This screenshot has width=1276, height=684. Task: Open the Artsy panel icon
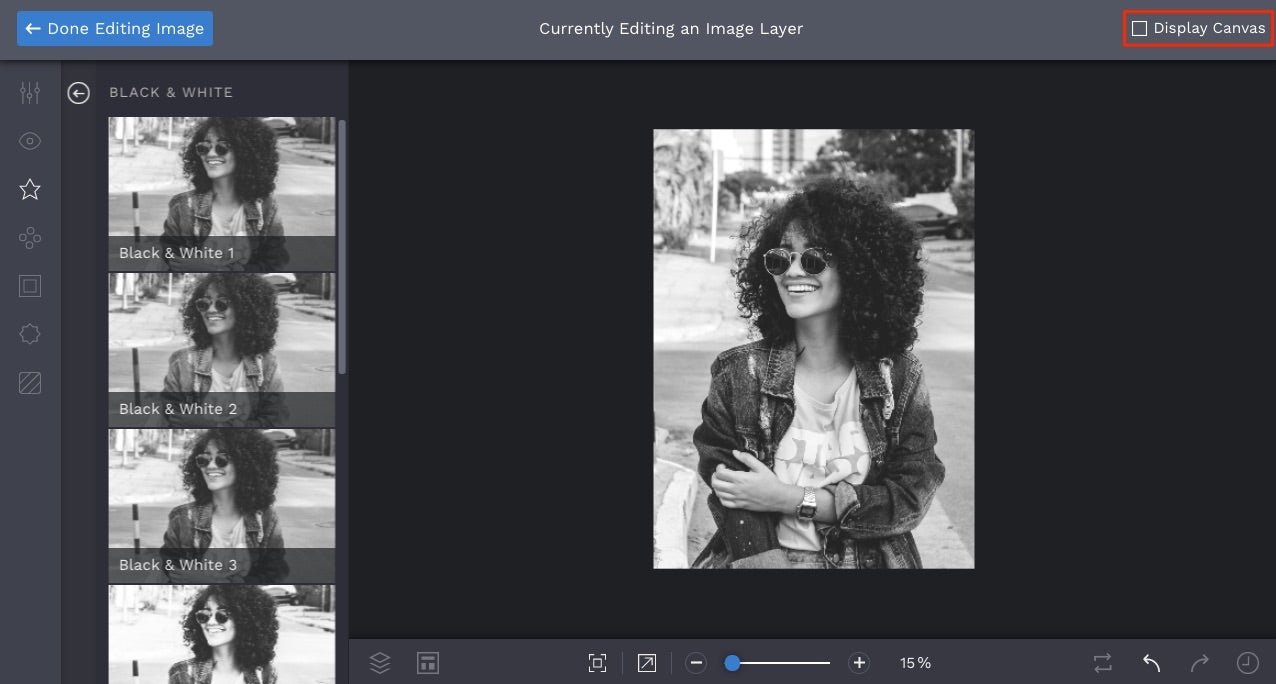coord(30,238)
